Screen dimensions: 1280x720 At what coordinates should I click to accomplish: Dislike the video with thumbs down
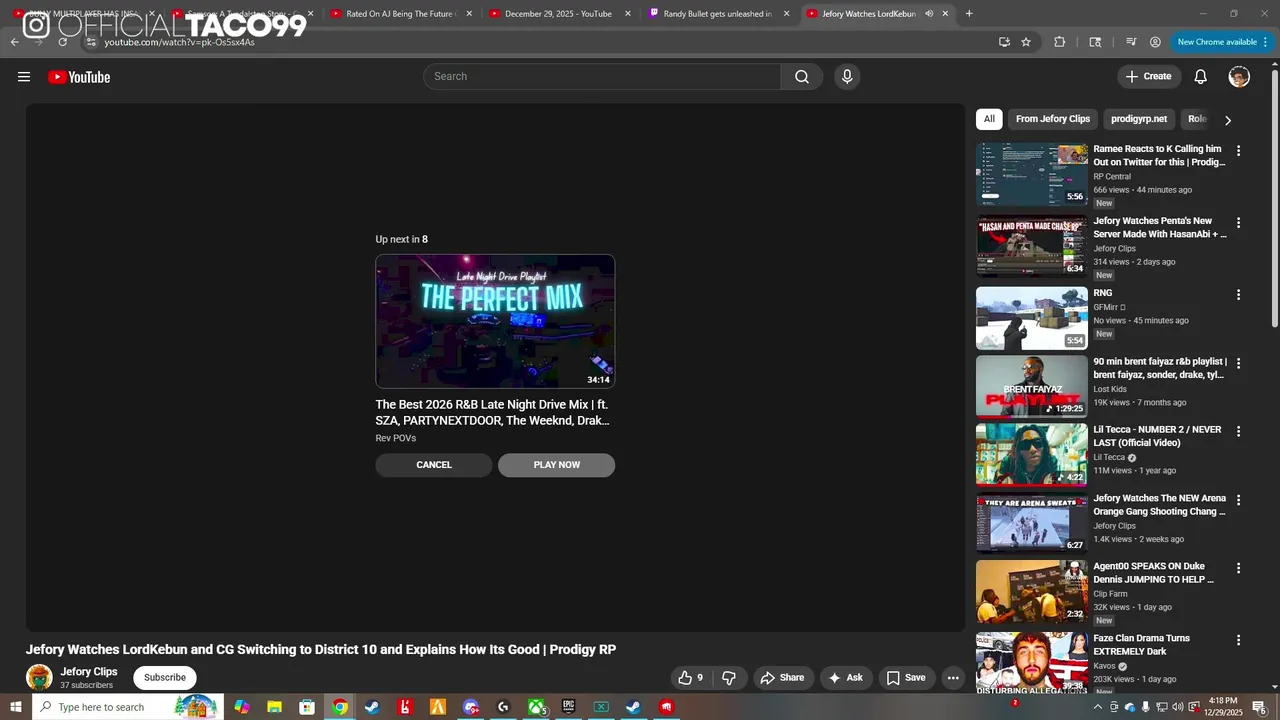point(729,678)
